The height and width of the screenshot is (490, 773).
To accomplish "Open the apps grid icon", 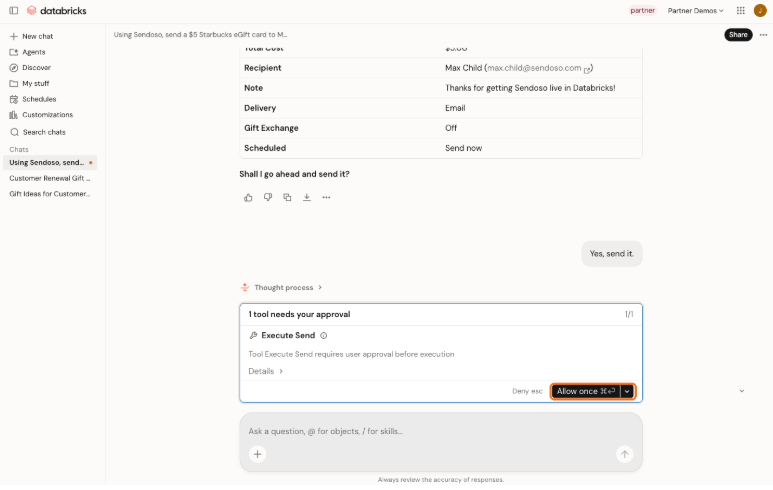I will tap(740, 10).
